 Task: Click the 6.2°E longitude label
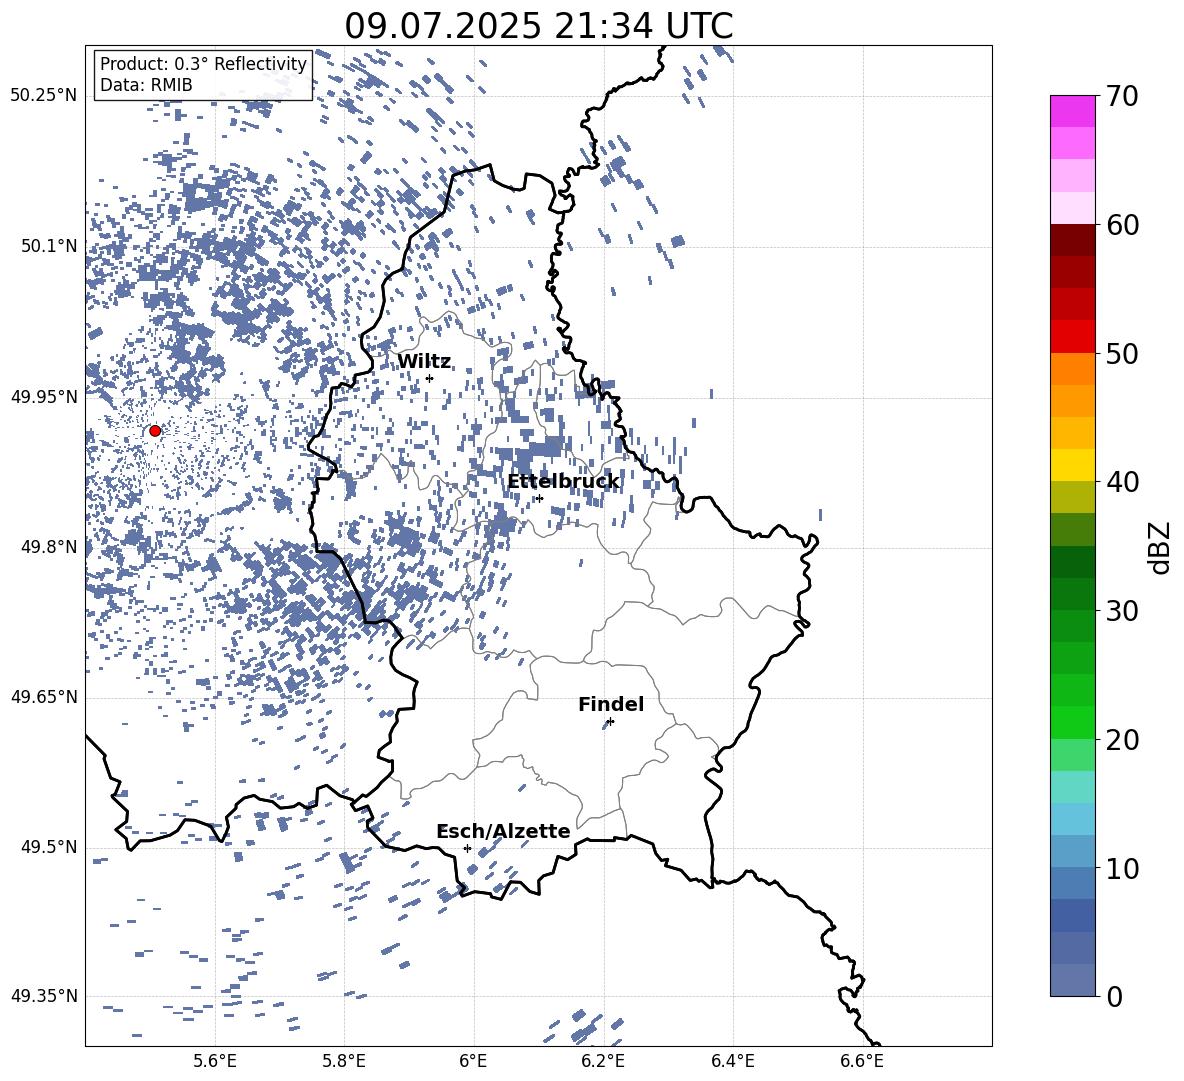[x=603, y=1061]
